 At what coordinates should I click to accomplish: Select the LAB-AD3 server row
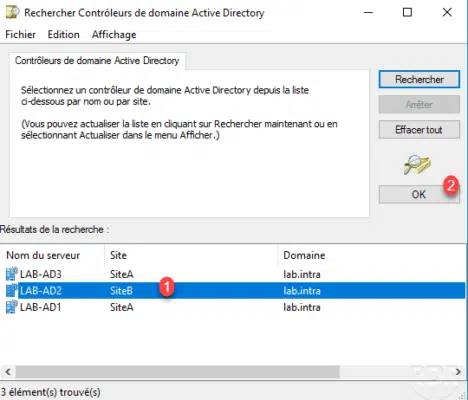click(x=233, y=274)
